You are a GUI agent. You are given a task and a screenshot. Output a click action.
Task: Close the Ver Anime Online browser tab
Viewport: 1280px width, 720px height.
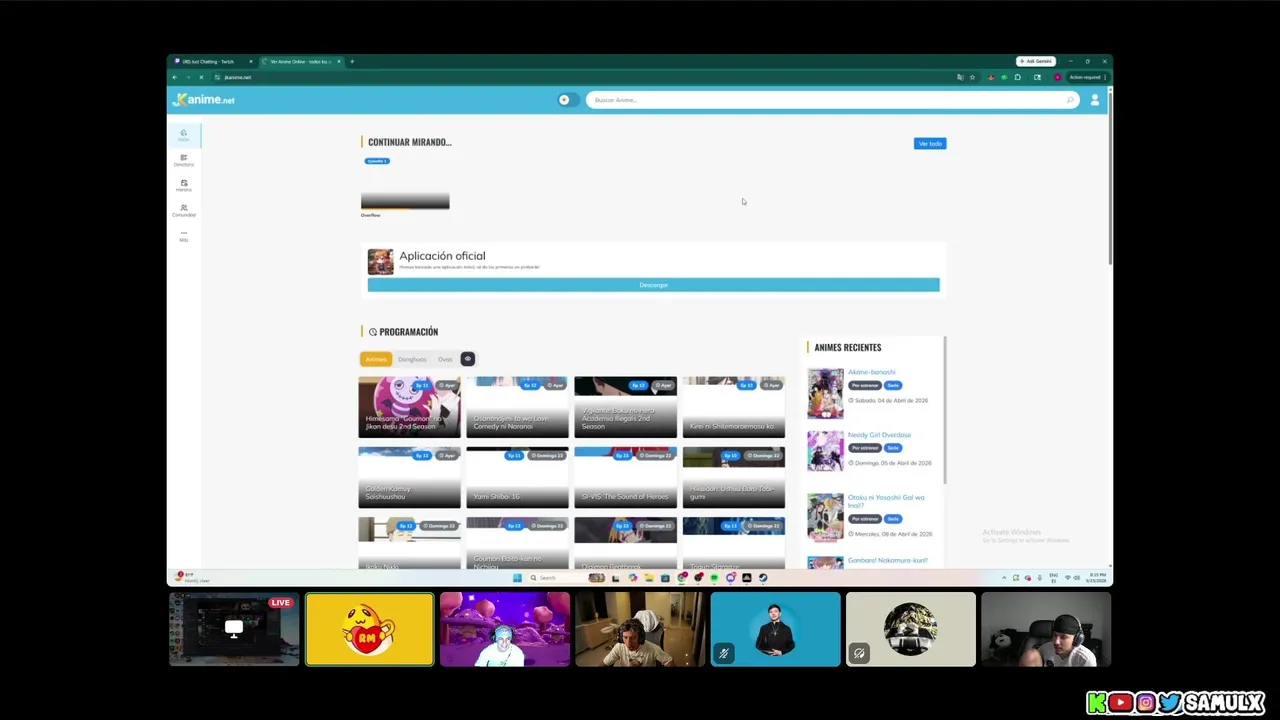point(339,62)
